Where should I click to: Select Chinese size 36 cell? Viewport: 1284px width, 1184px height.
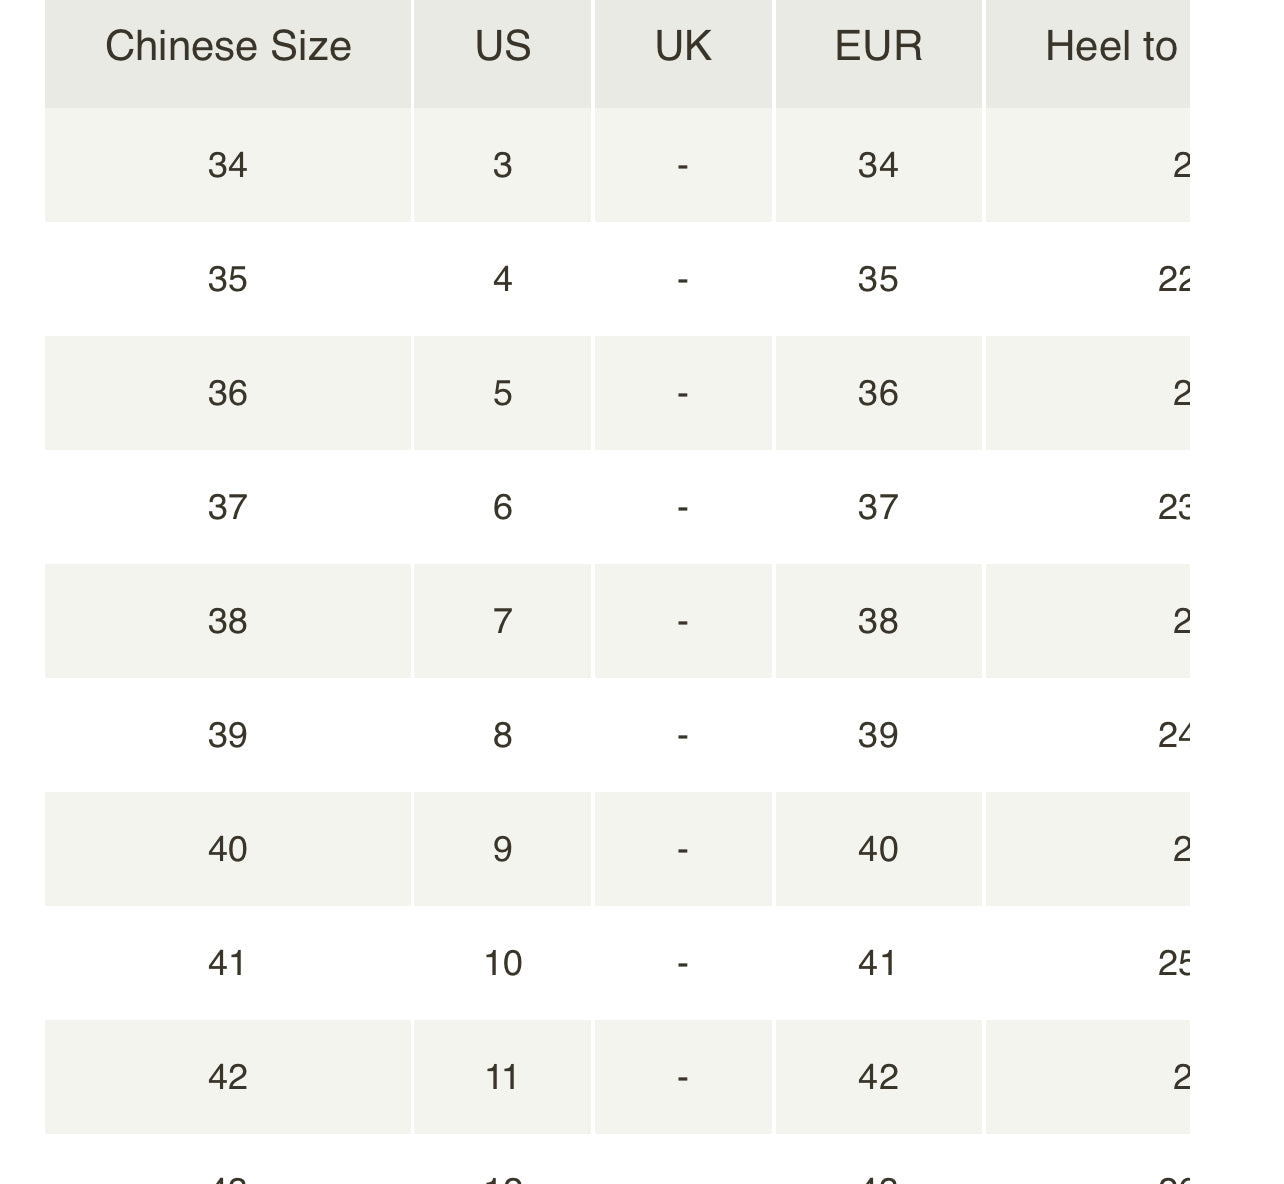click(228, 393)
